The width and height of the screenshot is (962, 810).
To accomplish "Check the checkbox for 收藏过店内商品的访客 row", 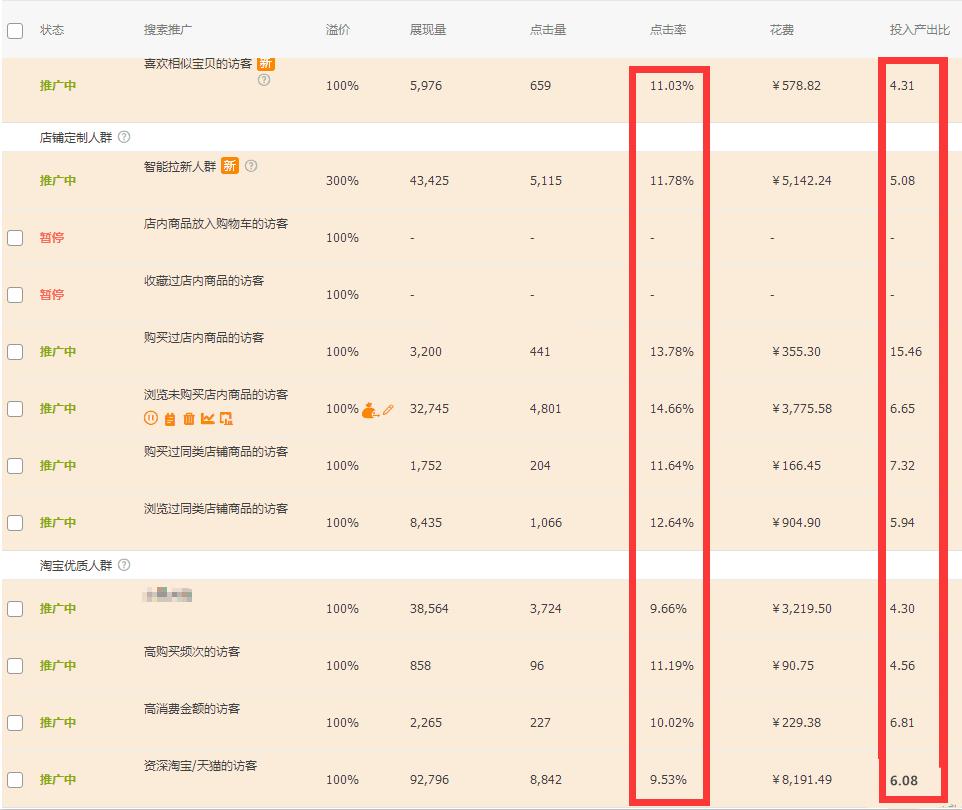I will coord(15,294).
